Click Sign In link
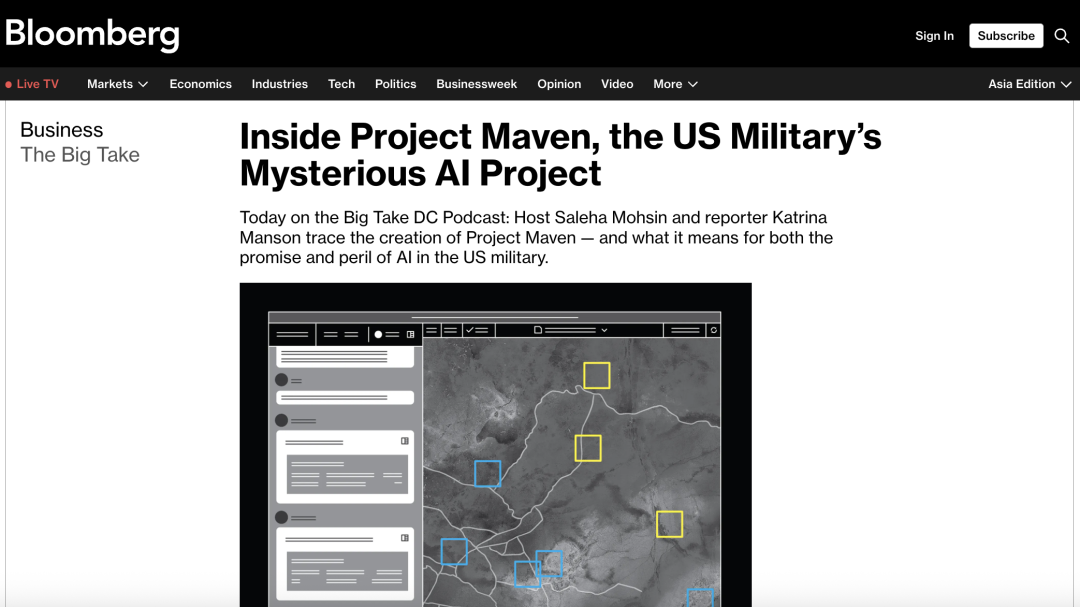Screen dimensions: 1080x607 pyautogui.click(x=934, y=36)
